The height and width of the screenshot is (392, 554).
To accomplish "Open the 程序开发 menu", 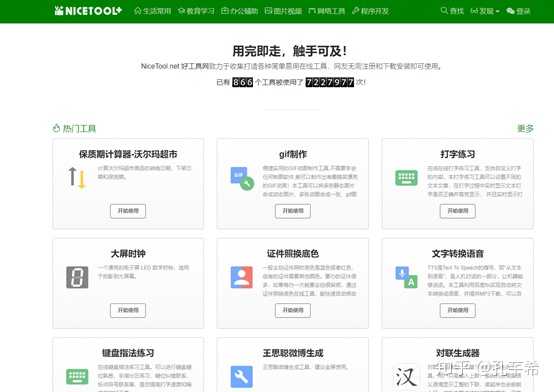I will tap(370, 11).
